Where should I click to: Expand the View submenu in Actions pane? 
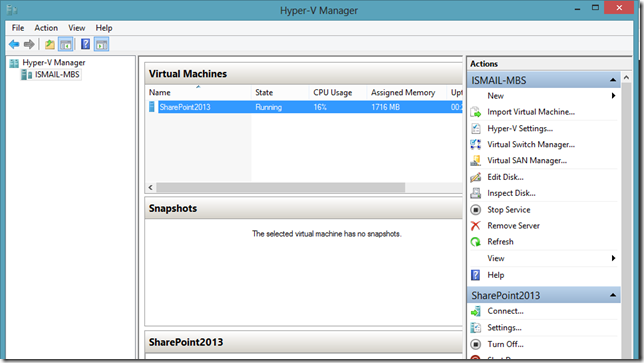[613, 258]
